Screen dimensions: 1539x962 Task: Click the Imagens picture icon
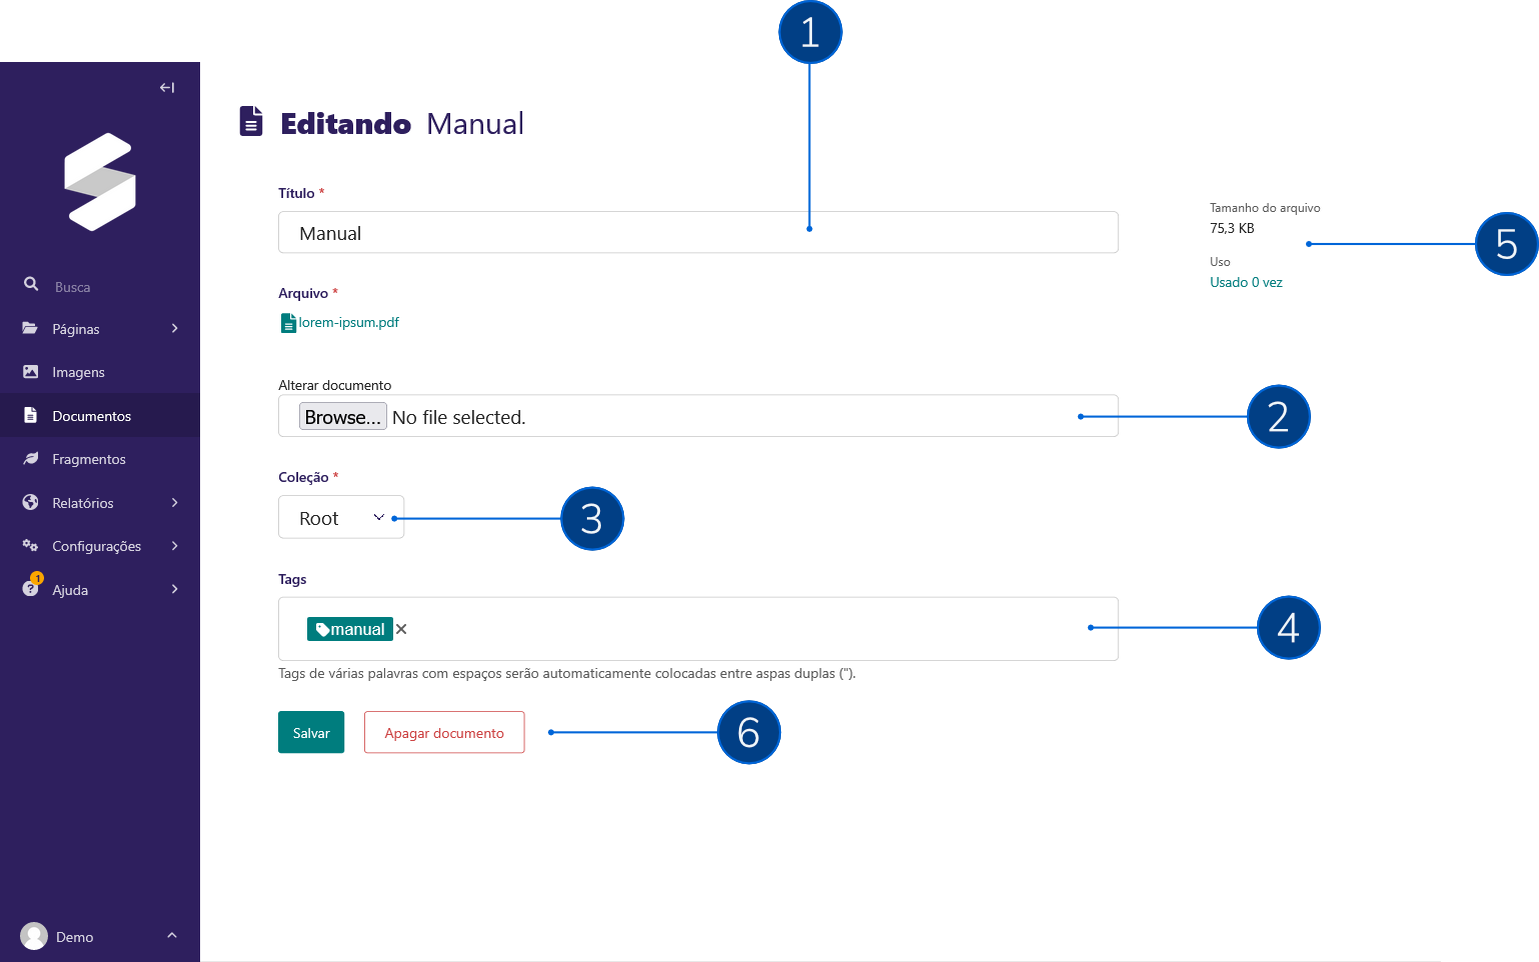coord(30,371)
